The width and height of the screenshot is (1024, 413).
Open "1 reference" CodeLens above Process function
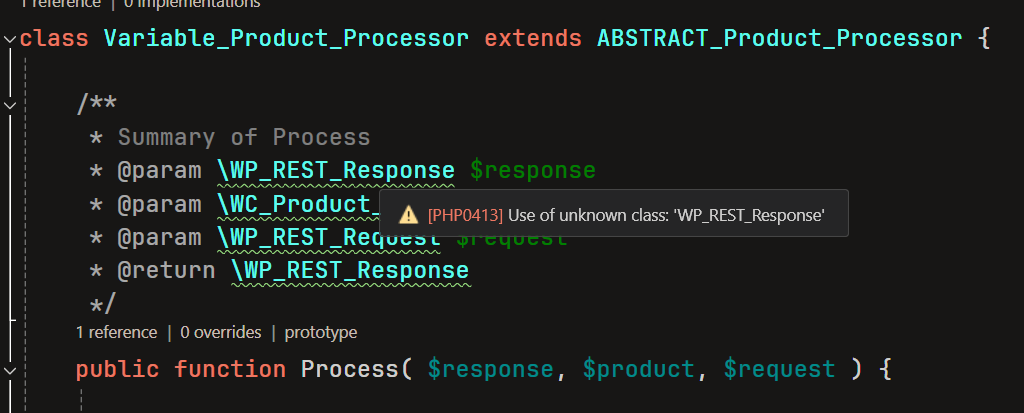pyautogui.click(x=116, y=332)
